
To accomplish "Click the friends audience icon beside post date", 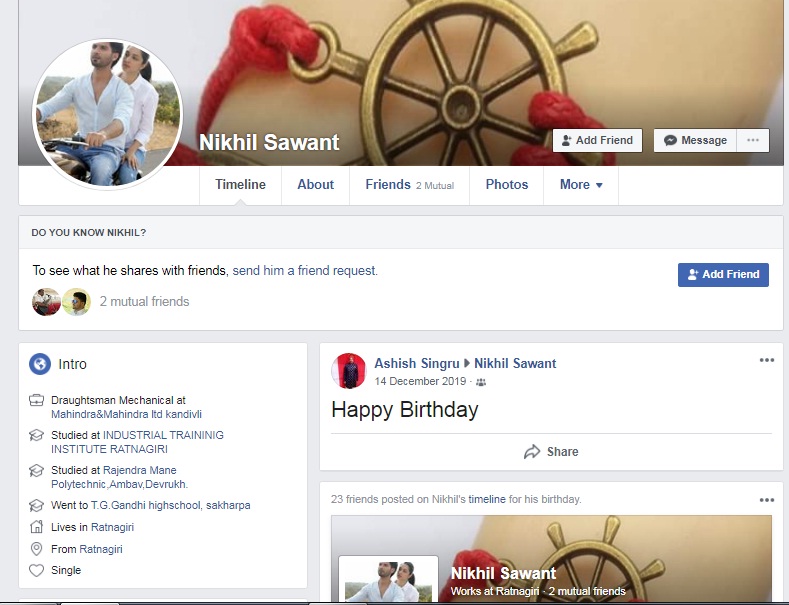I will coord(481,383).
